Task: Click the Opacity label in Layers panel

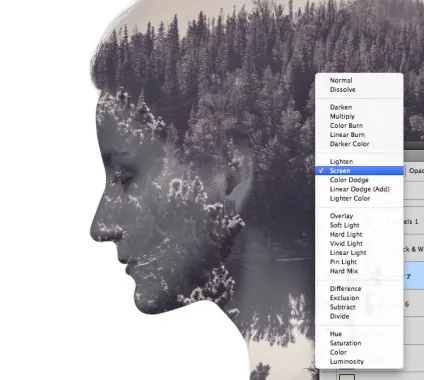Action: click(x=416, y=171)
